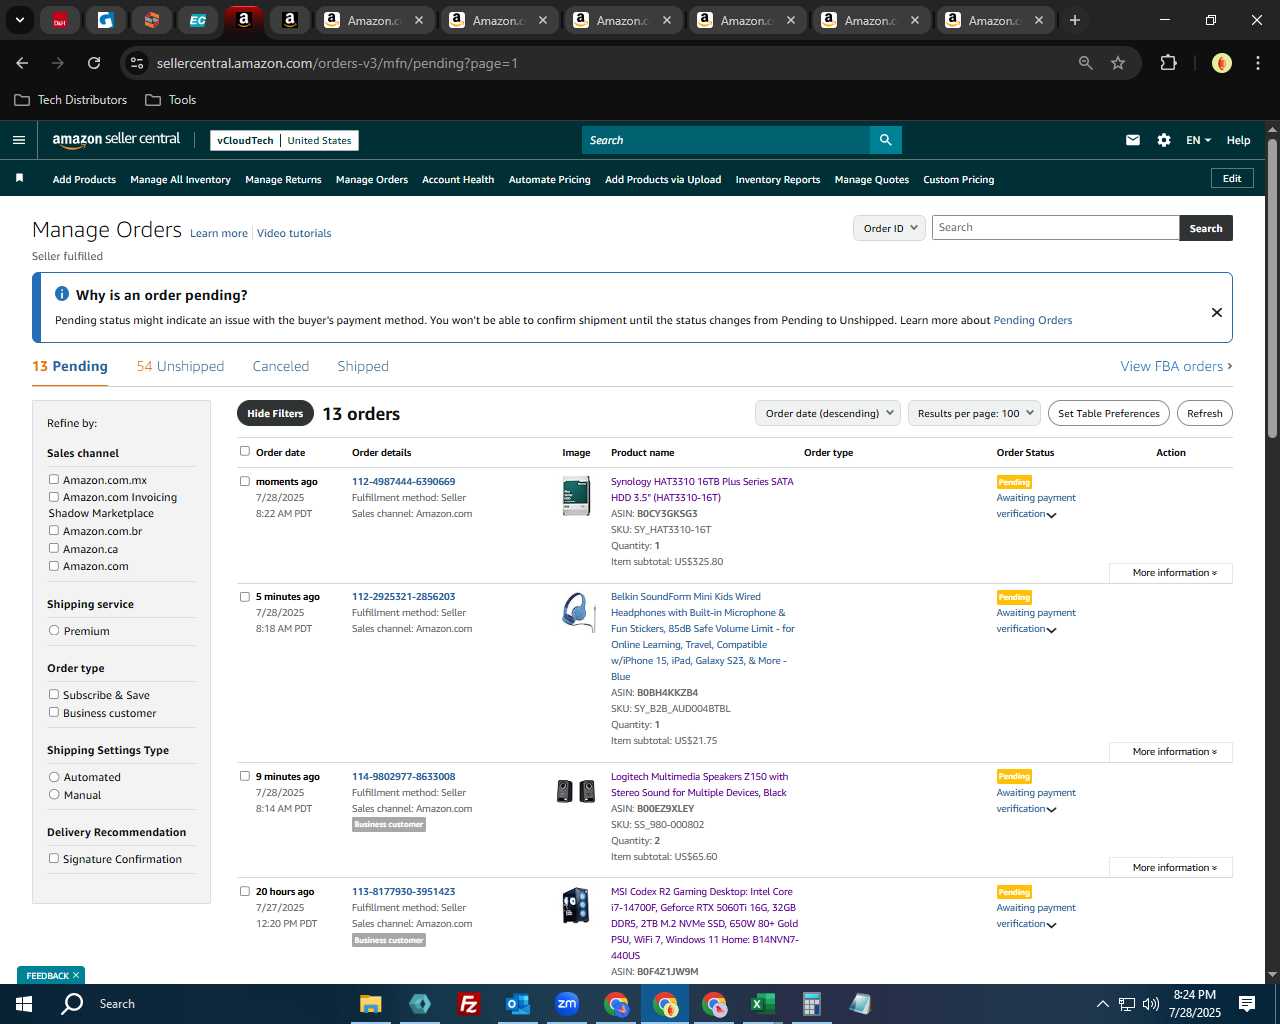Expand More information for the Logitech order
The image size is (1280, 1024).
pos(1171,868)
